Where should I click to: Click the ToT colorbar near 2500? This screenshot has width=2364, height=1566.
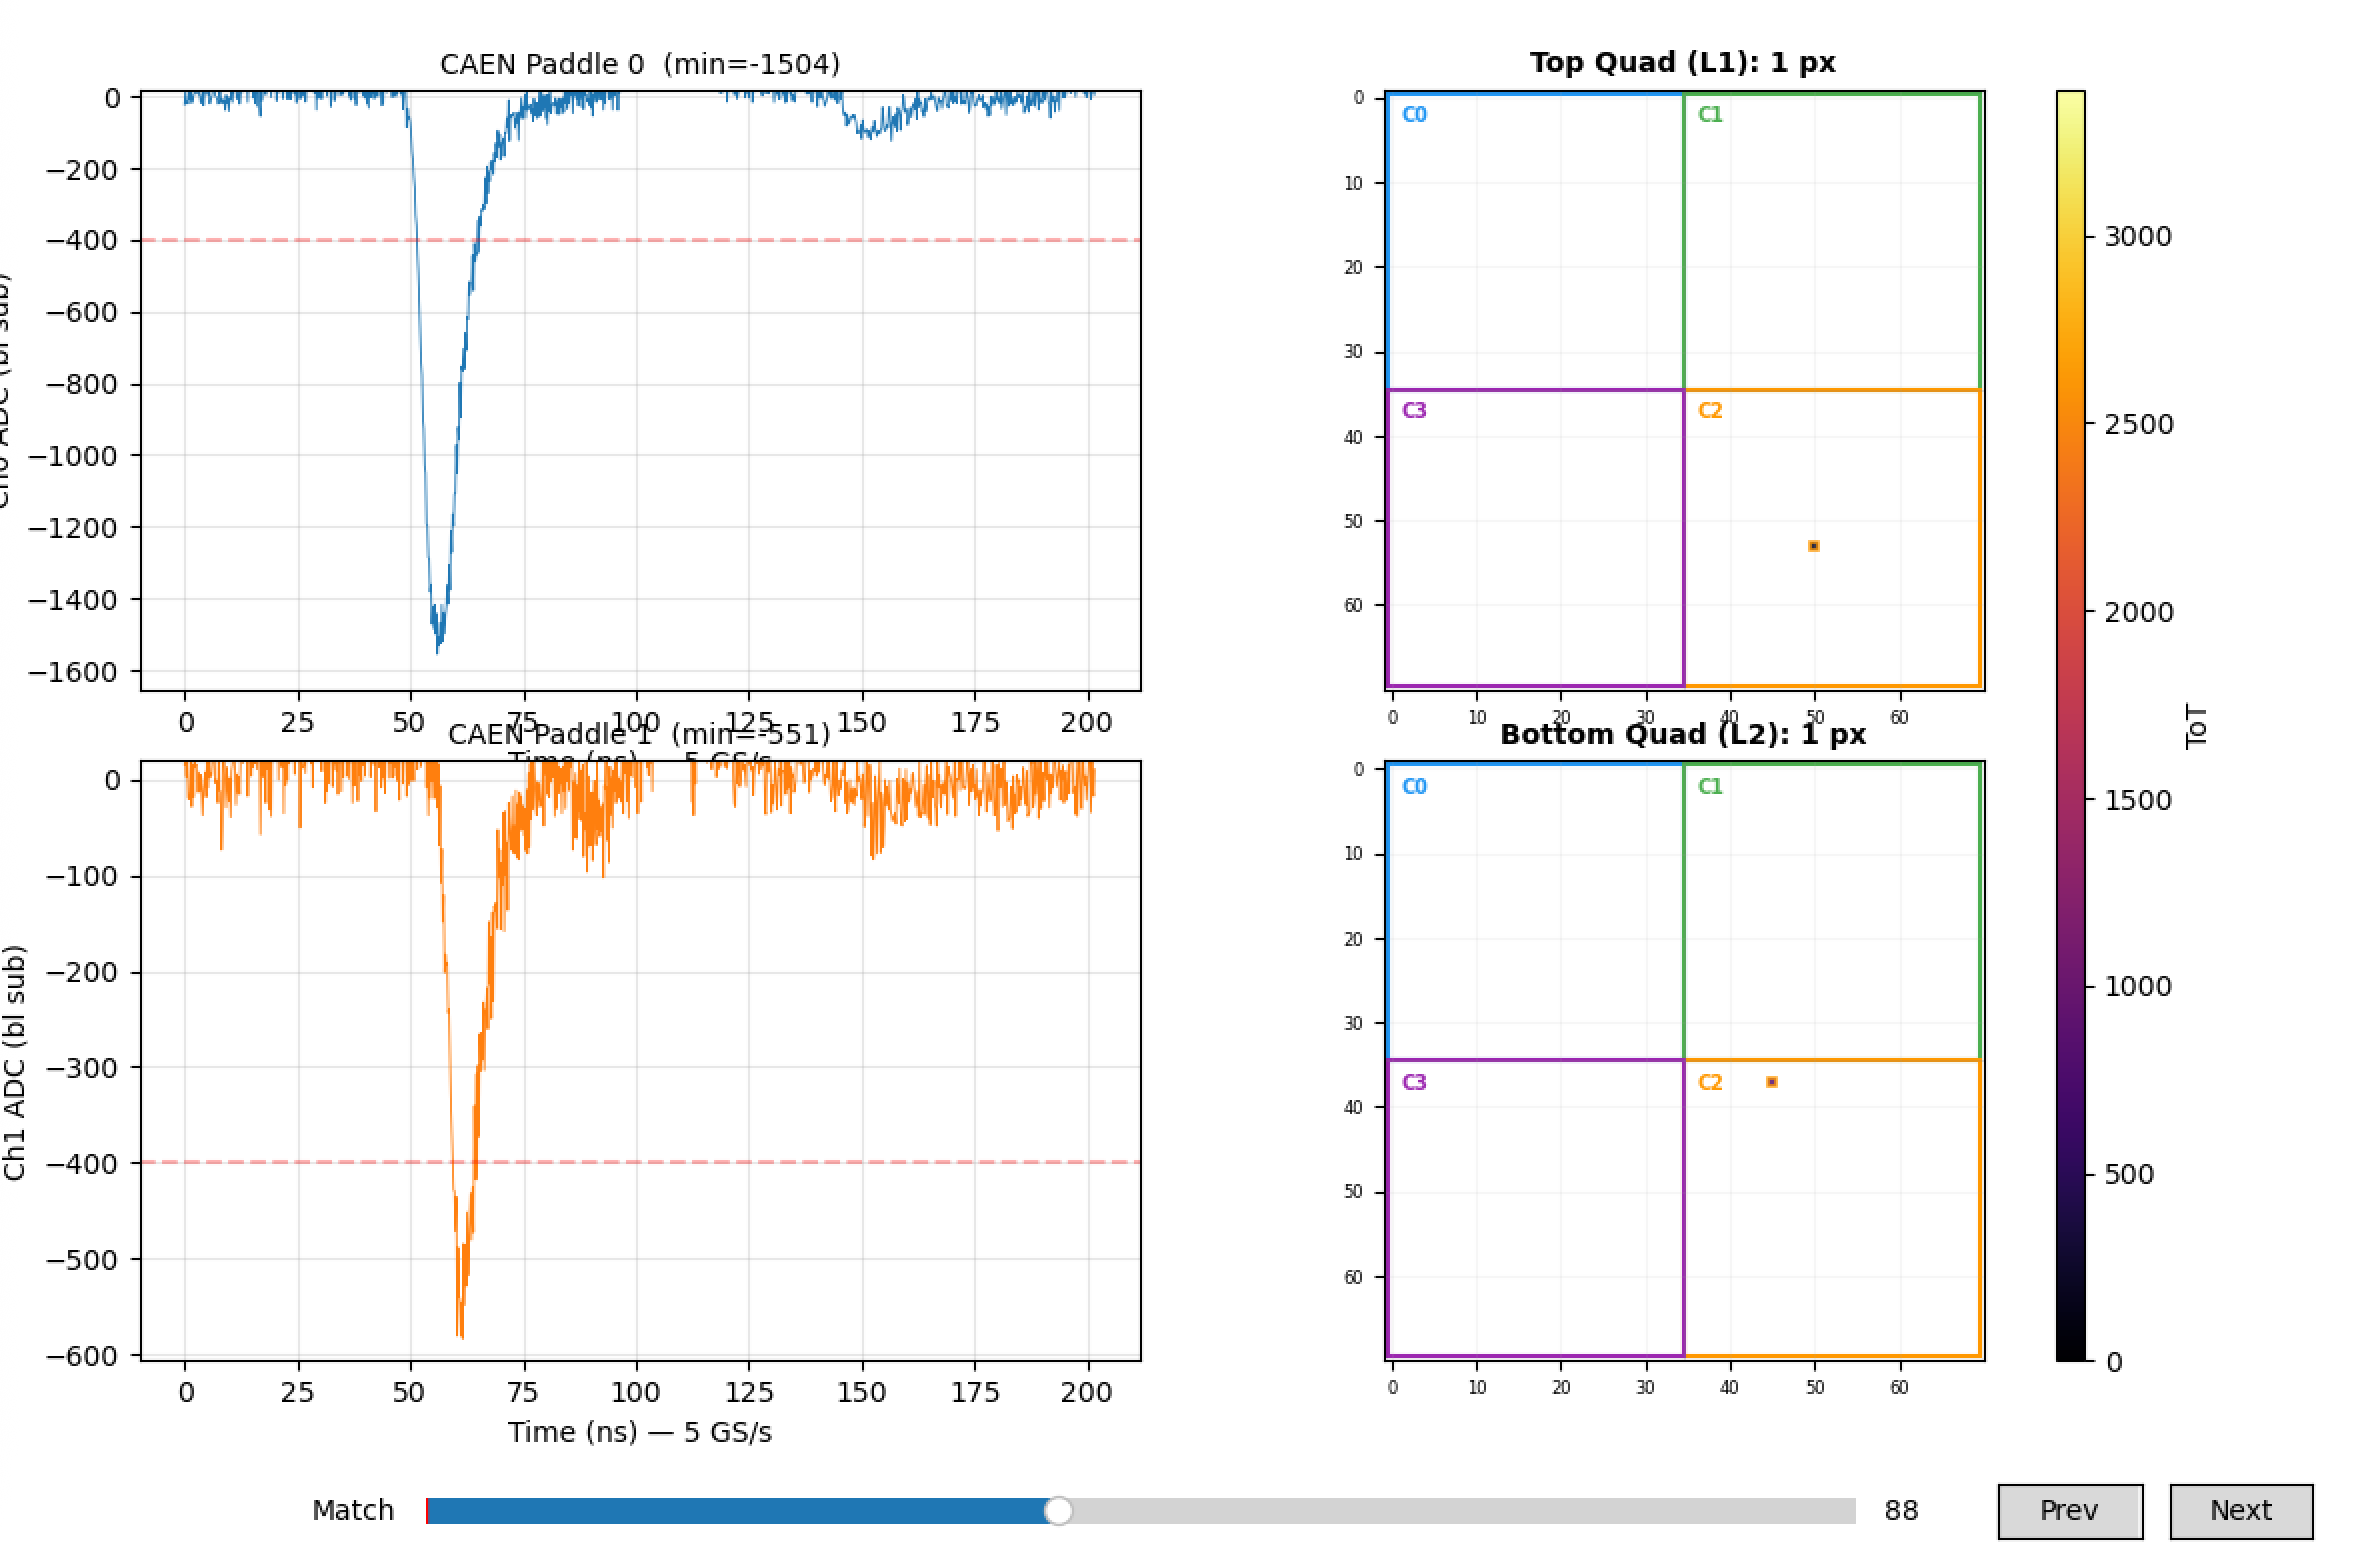[2070, 424]
